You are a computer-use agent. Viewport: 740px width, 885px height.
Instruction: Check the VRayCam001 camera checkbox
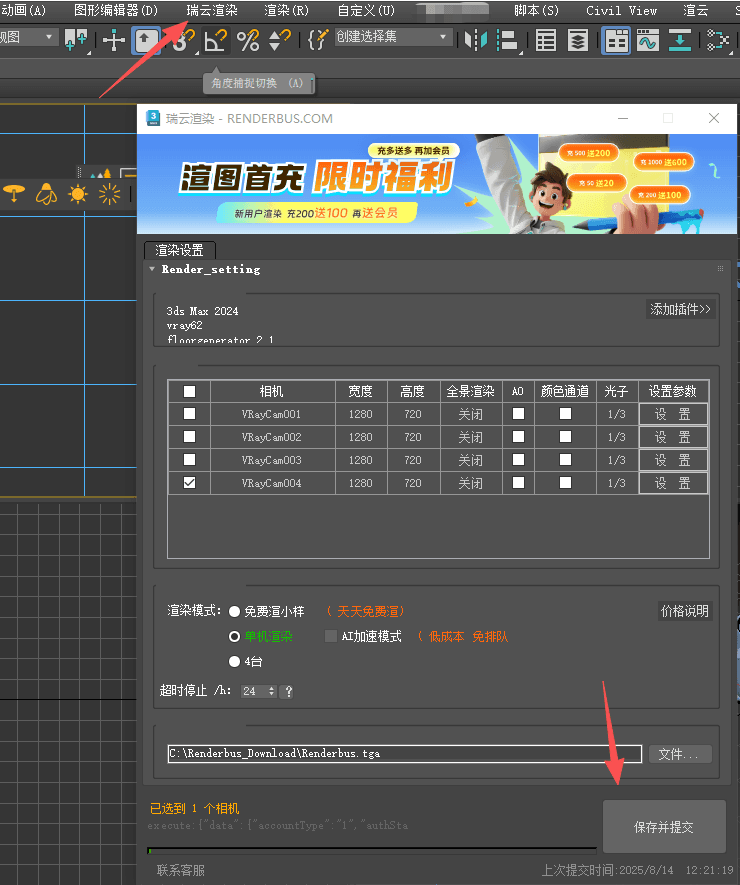pos(190,414)
